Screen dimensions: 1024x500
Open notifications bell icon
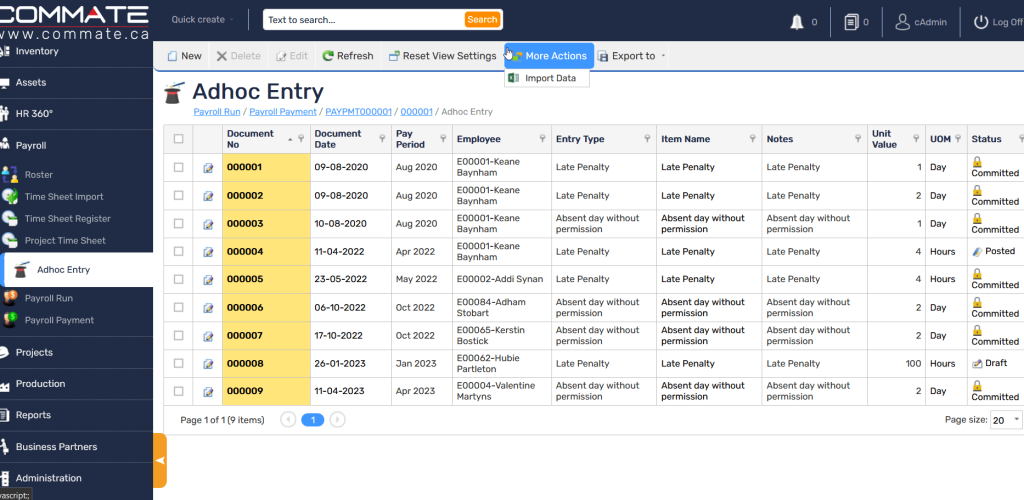pyautogui.click(x=797, y=22)
